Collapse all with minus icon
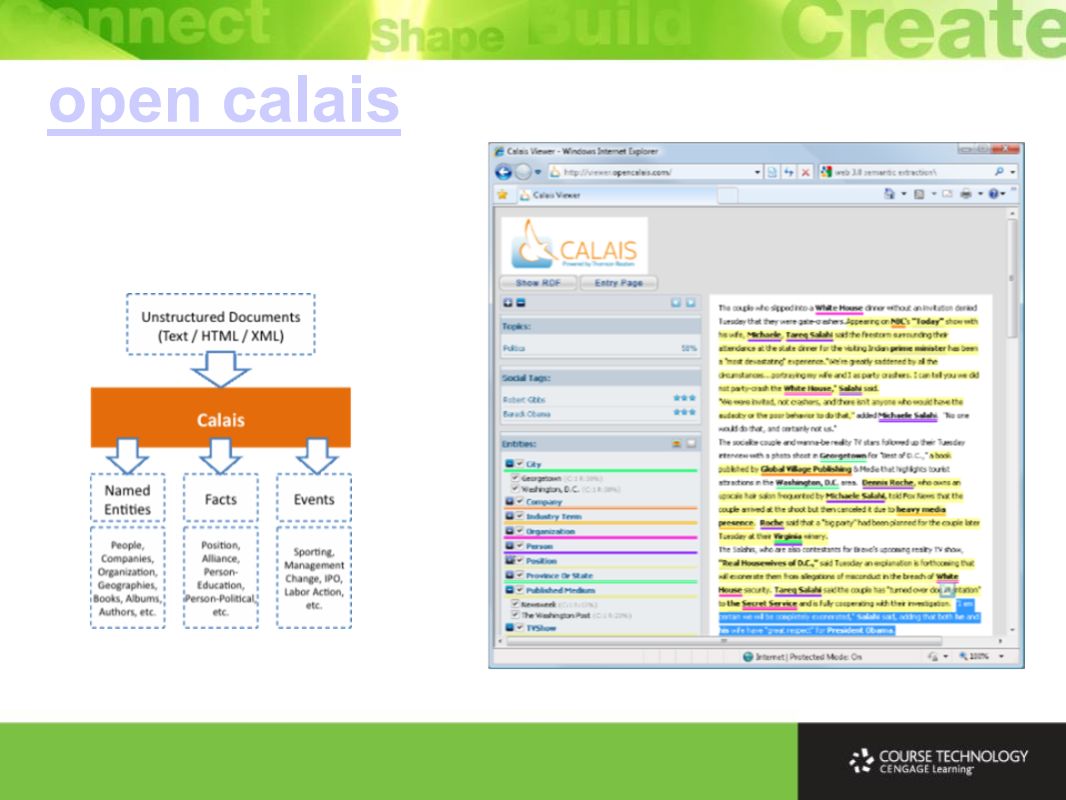 521,303
